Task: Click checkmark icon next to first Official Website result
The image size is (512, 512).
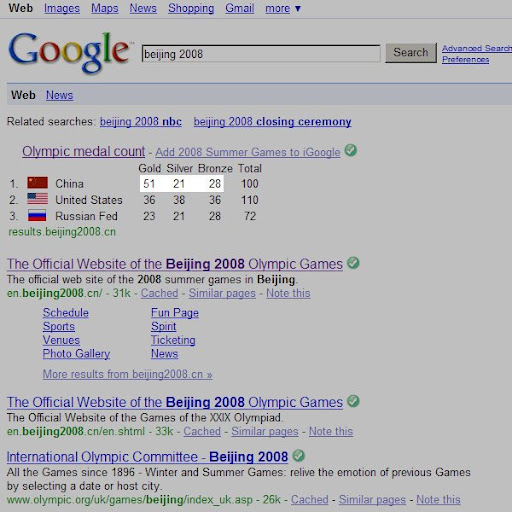Action: pos(353,263)
